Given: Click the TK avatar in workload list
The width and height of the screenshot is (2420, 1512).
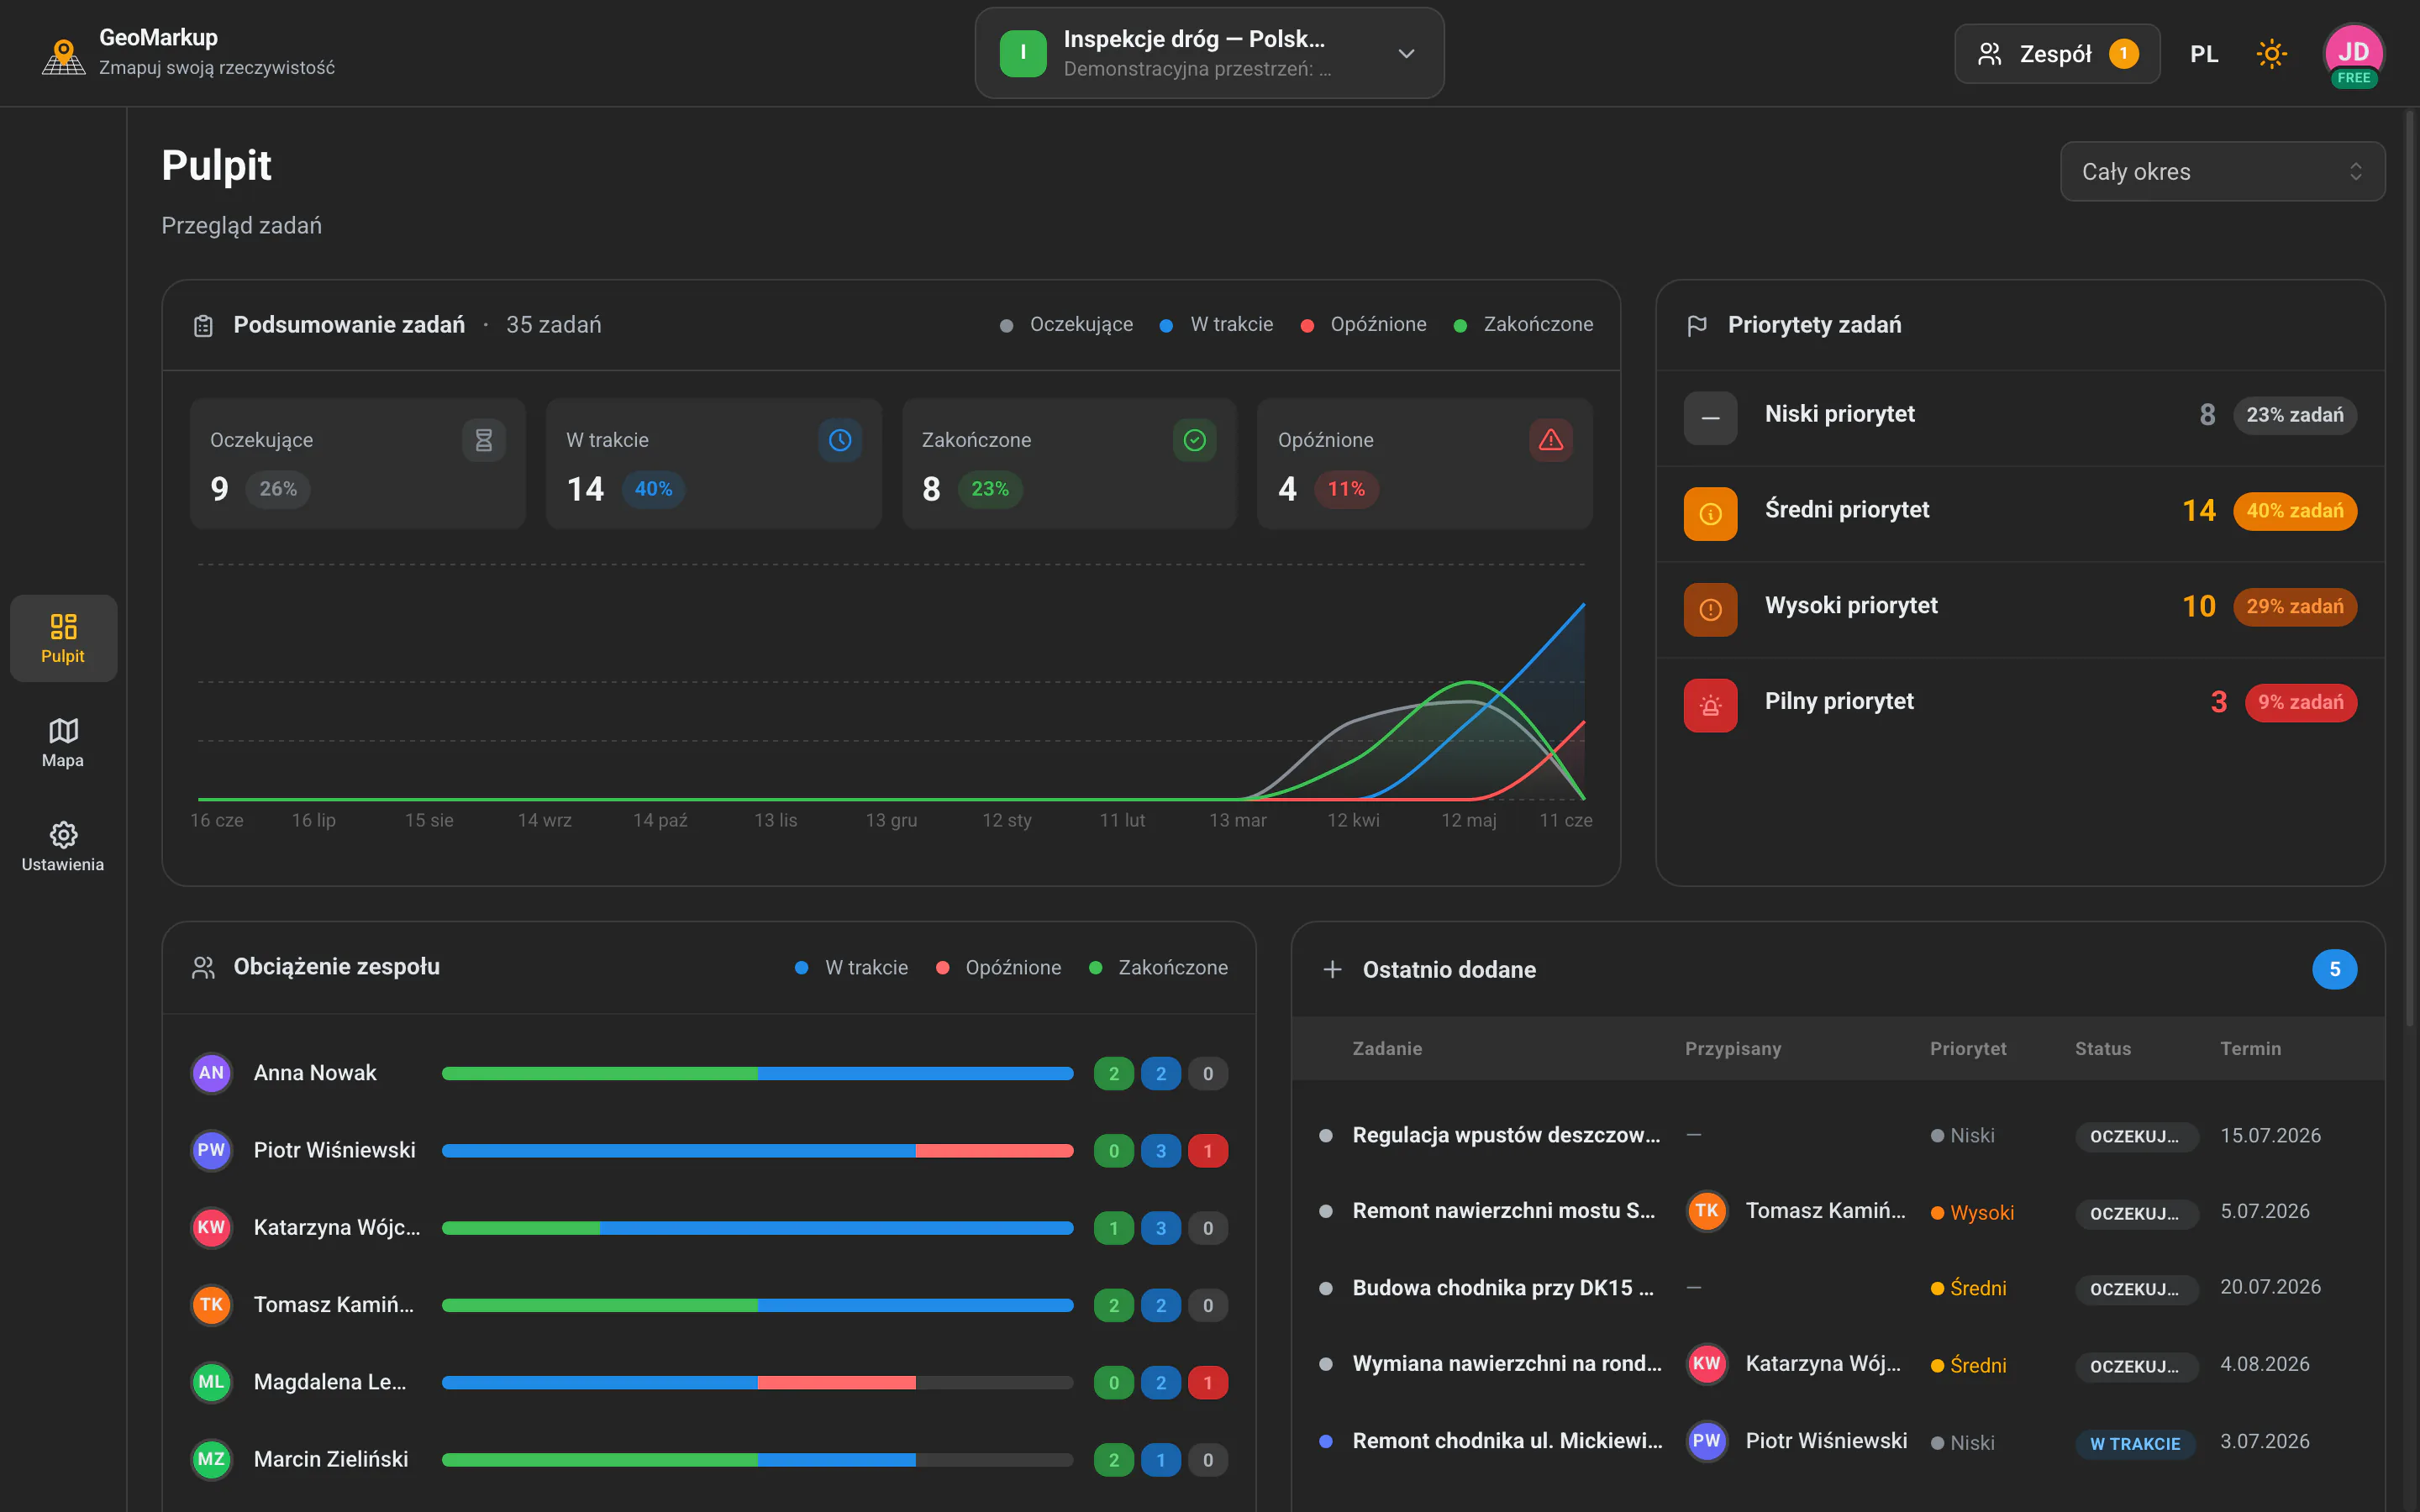Looking at the screenshot, I should (211, 1305).
